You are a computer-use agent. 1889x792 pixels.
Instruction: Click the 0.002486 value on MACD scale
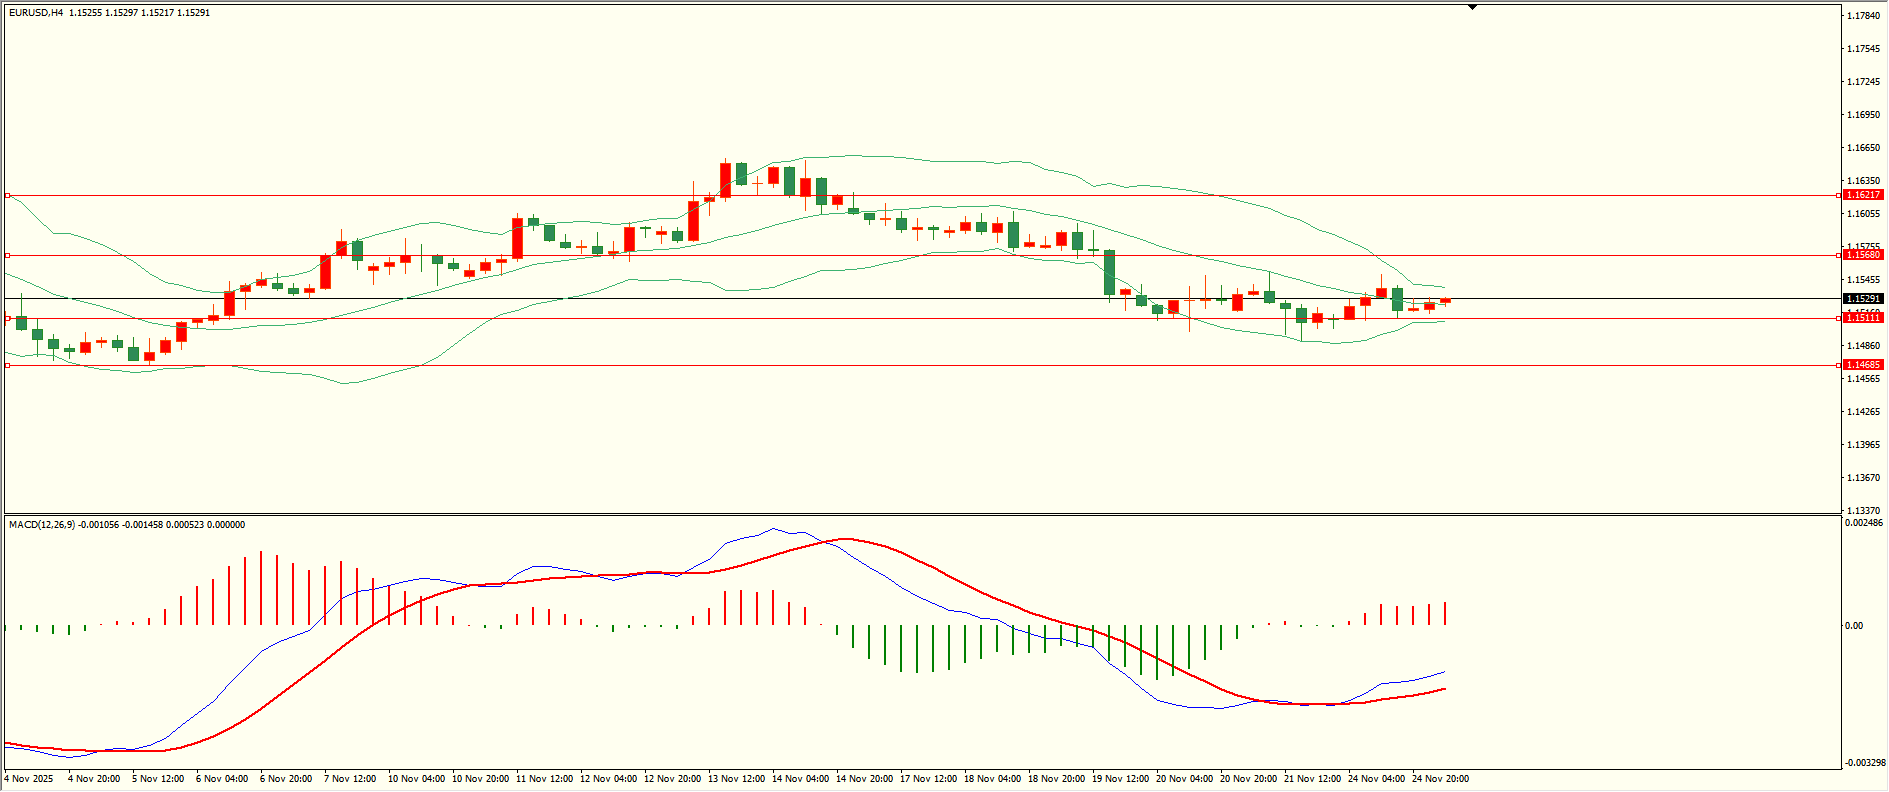[1864, 523]
